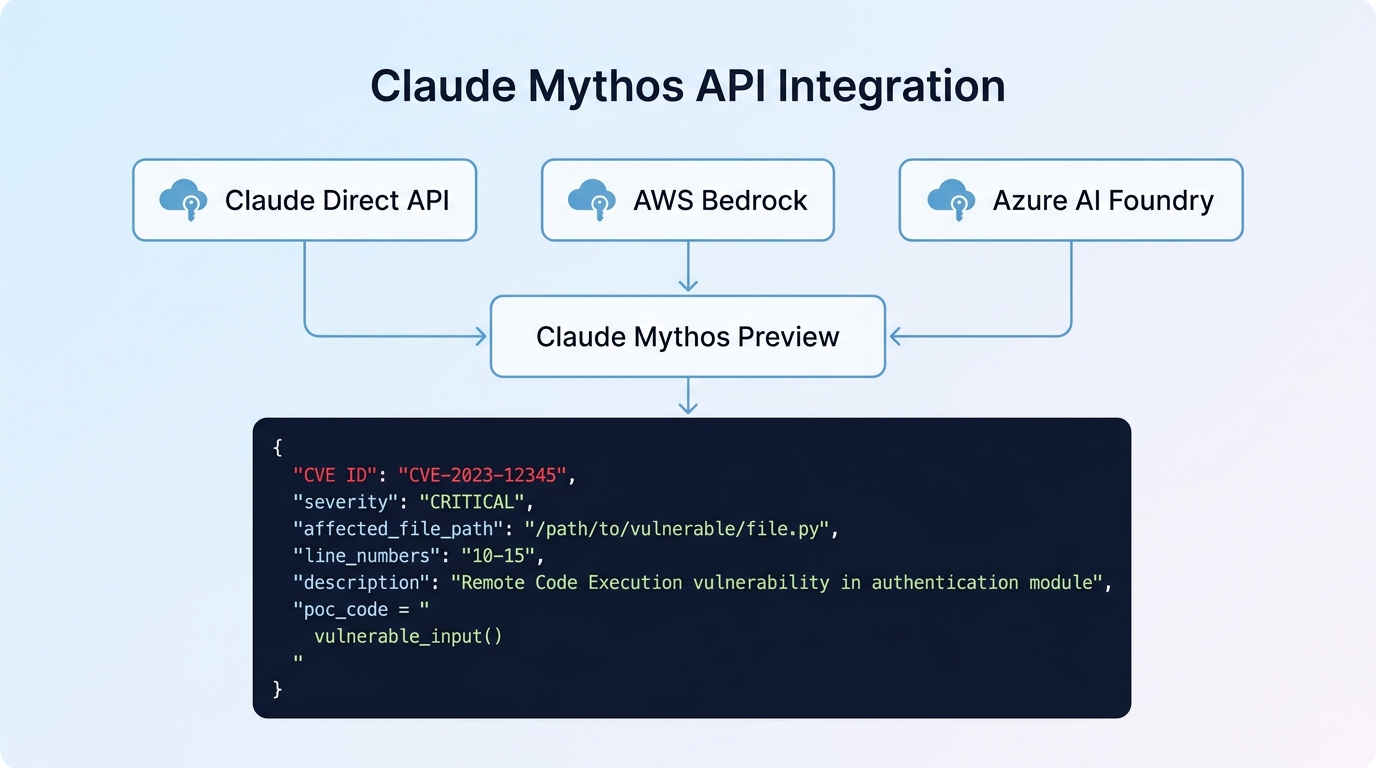This screenshot has height=768, width=1376.
Task: Click the Azure AI Foundry cloud icon
Action: click(951, 199)
